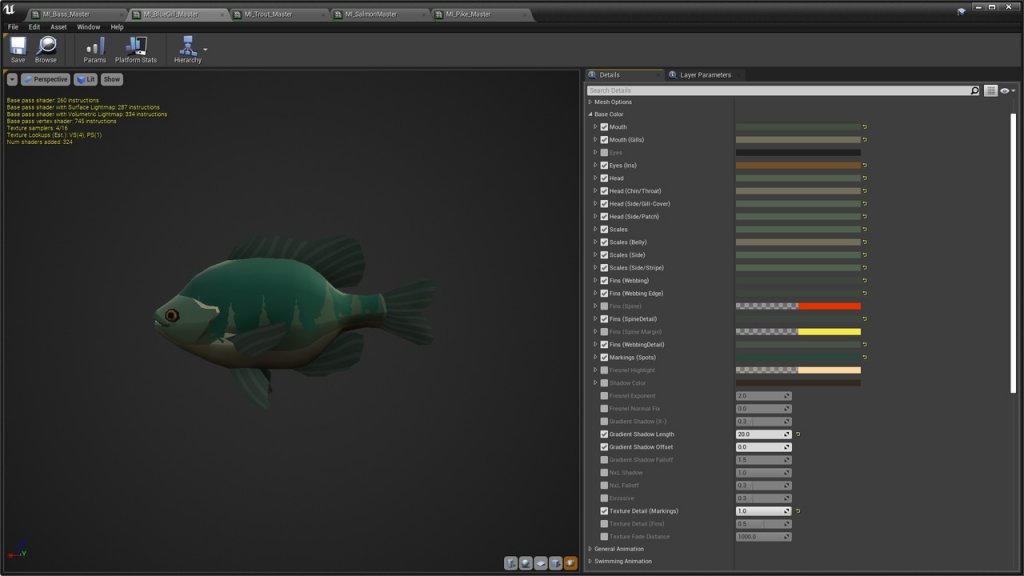This screenshot has width=1024, height=576.
Task: Collapse the Base Color section
Action: (590, 114)
